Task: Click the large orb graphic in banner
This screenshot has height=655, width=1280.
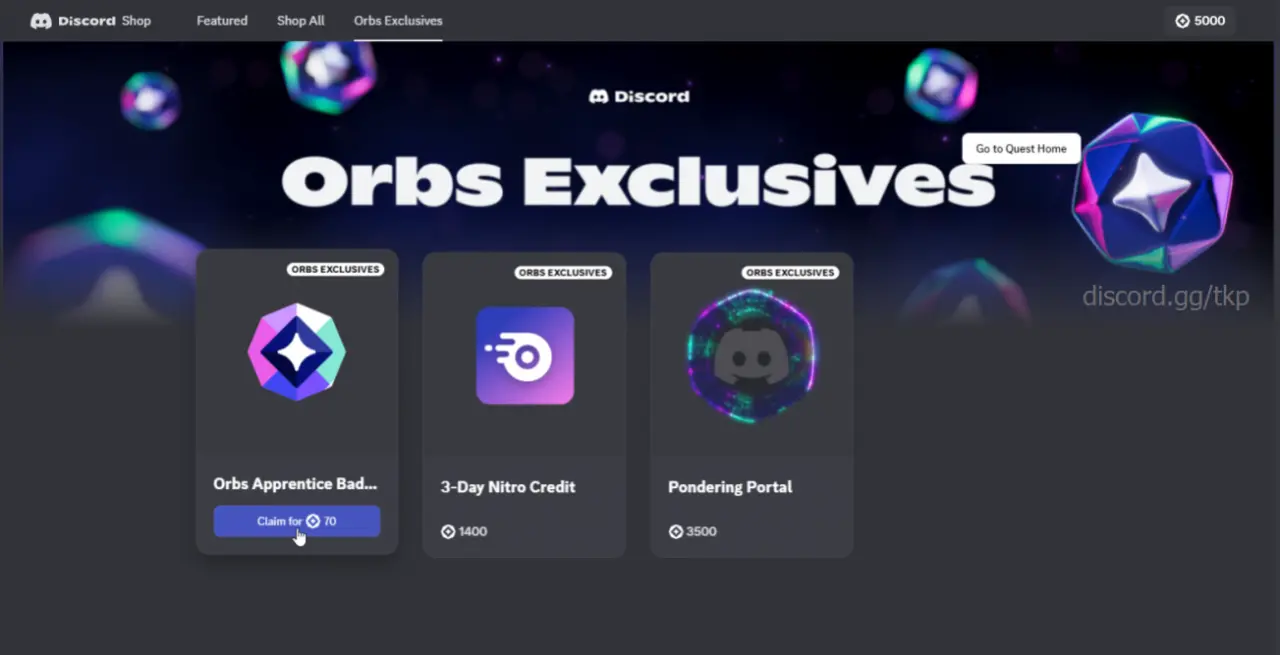Action: coord(1152,191)
